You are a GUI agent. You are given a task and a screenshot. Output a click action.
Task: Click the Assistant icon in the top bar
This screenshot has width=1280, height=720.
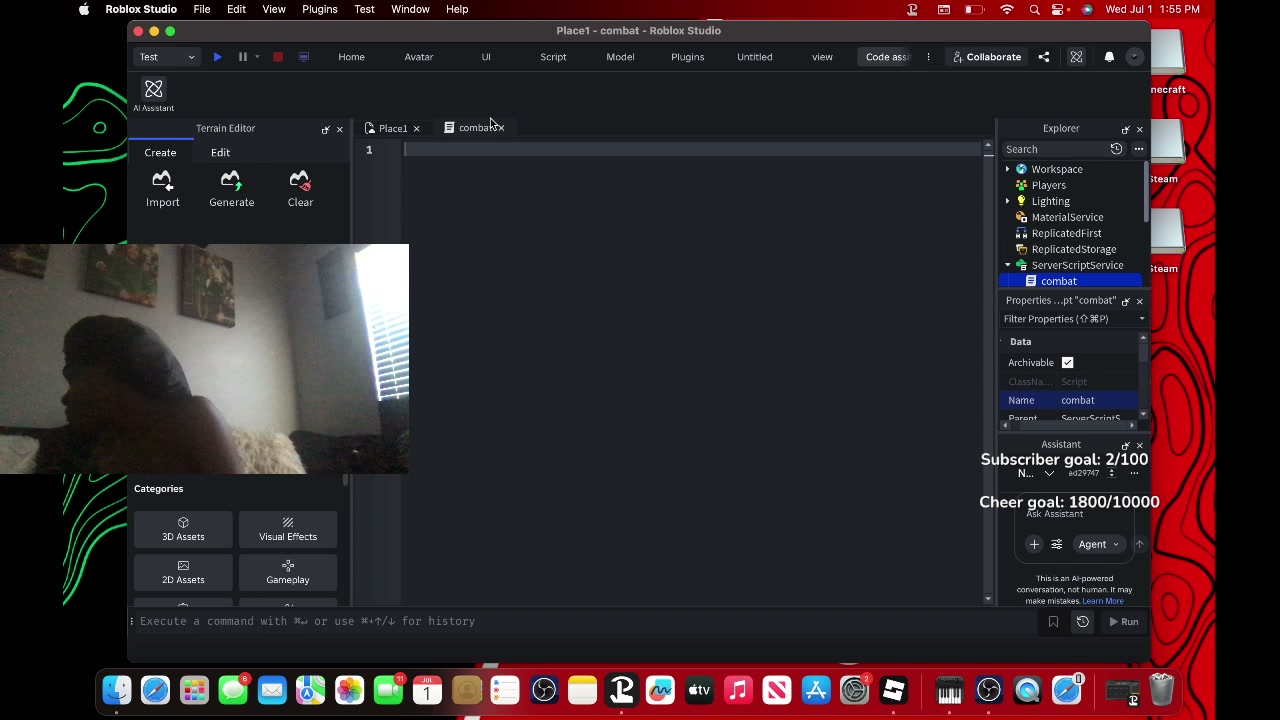point(1076,57)
